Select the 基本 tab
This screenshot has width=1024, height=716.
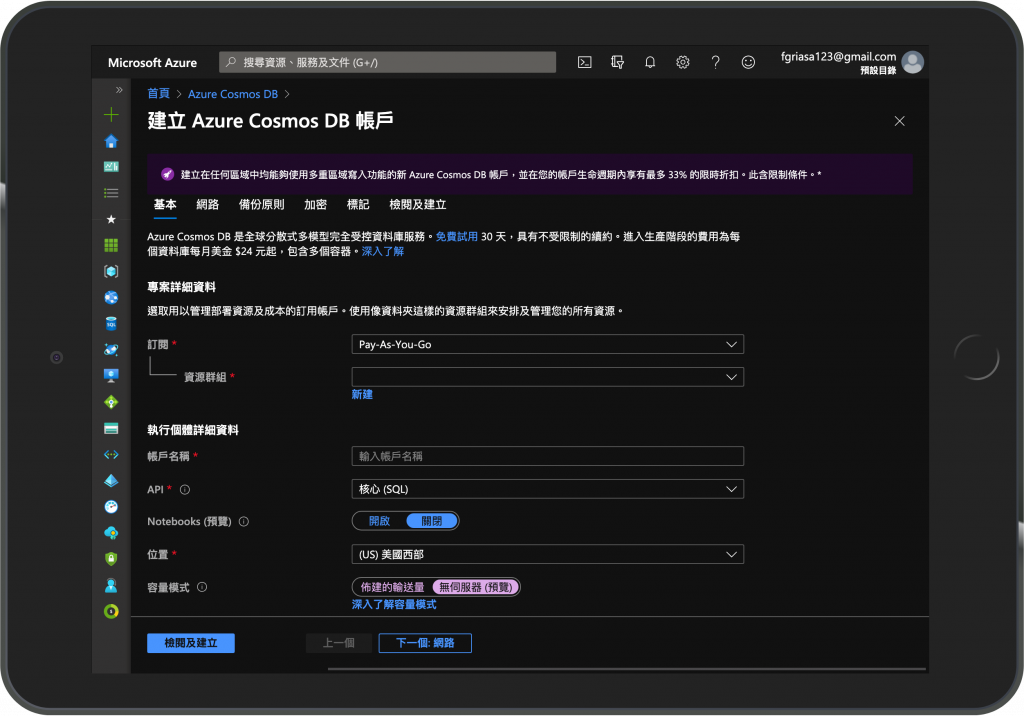click(x=165, y=204)
